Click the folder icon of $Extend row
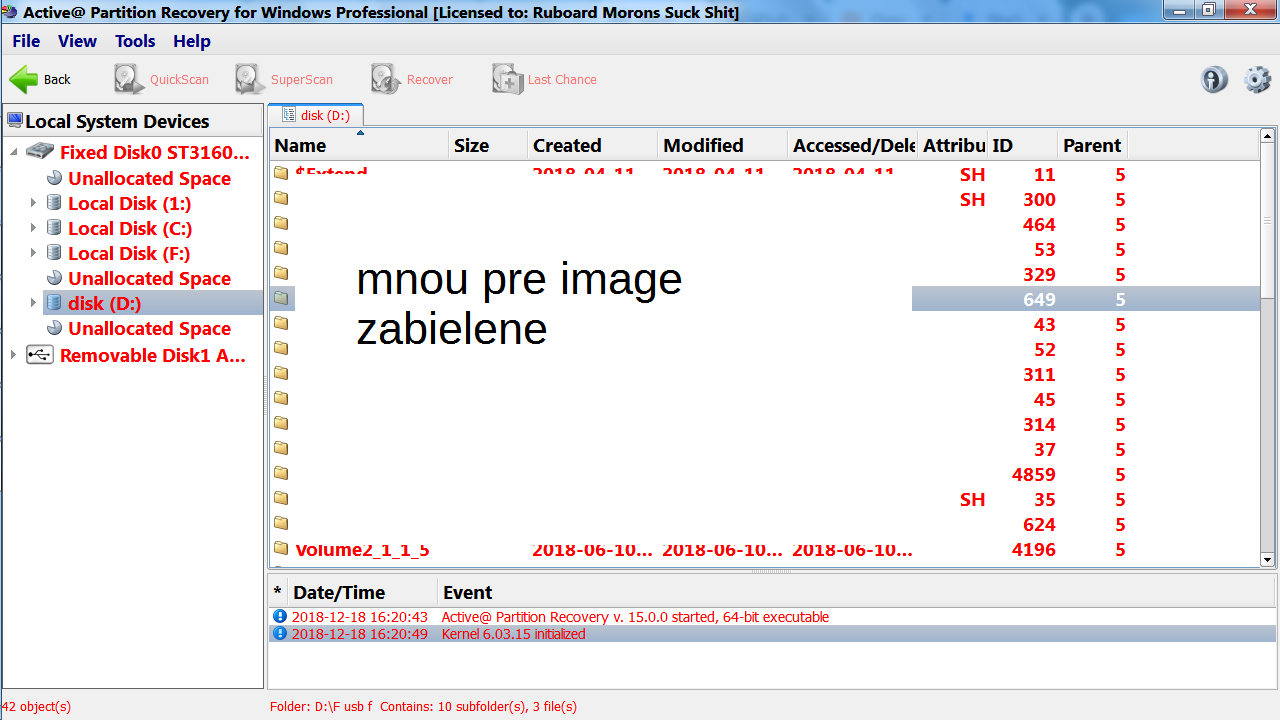The image size is (1280, 720). 281,173
